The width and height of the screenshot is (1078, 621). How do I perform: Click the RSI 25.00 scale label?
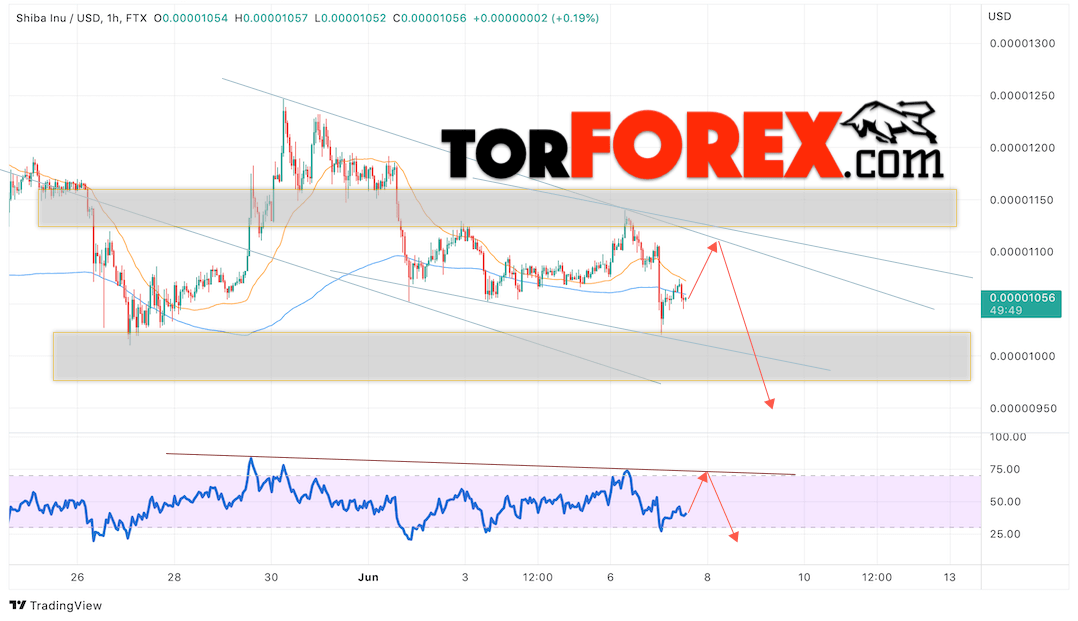1005,534
